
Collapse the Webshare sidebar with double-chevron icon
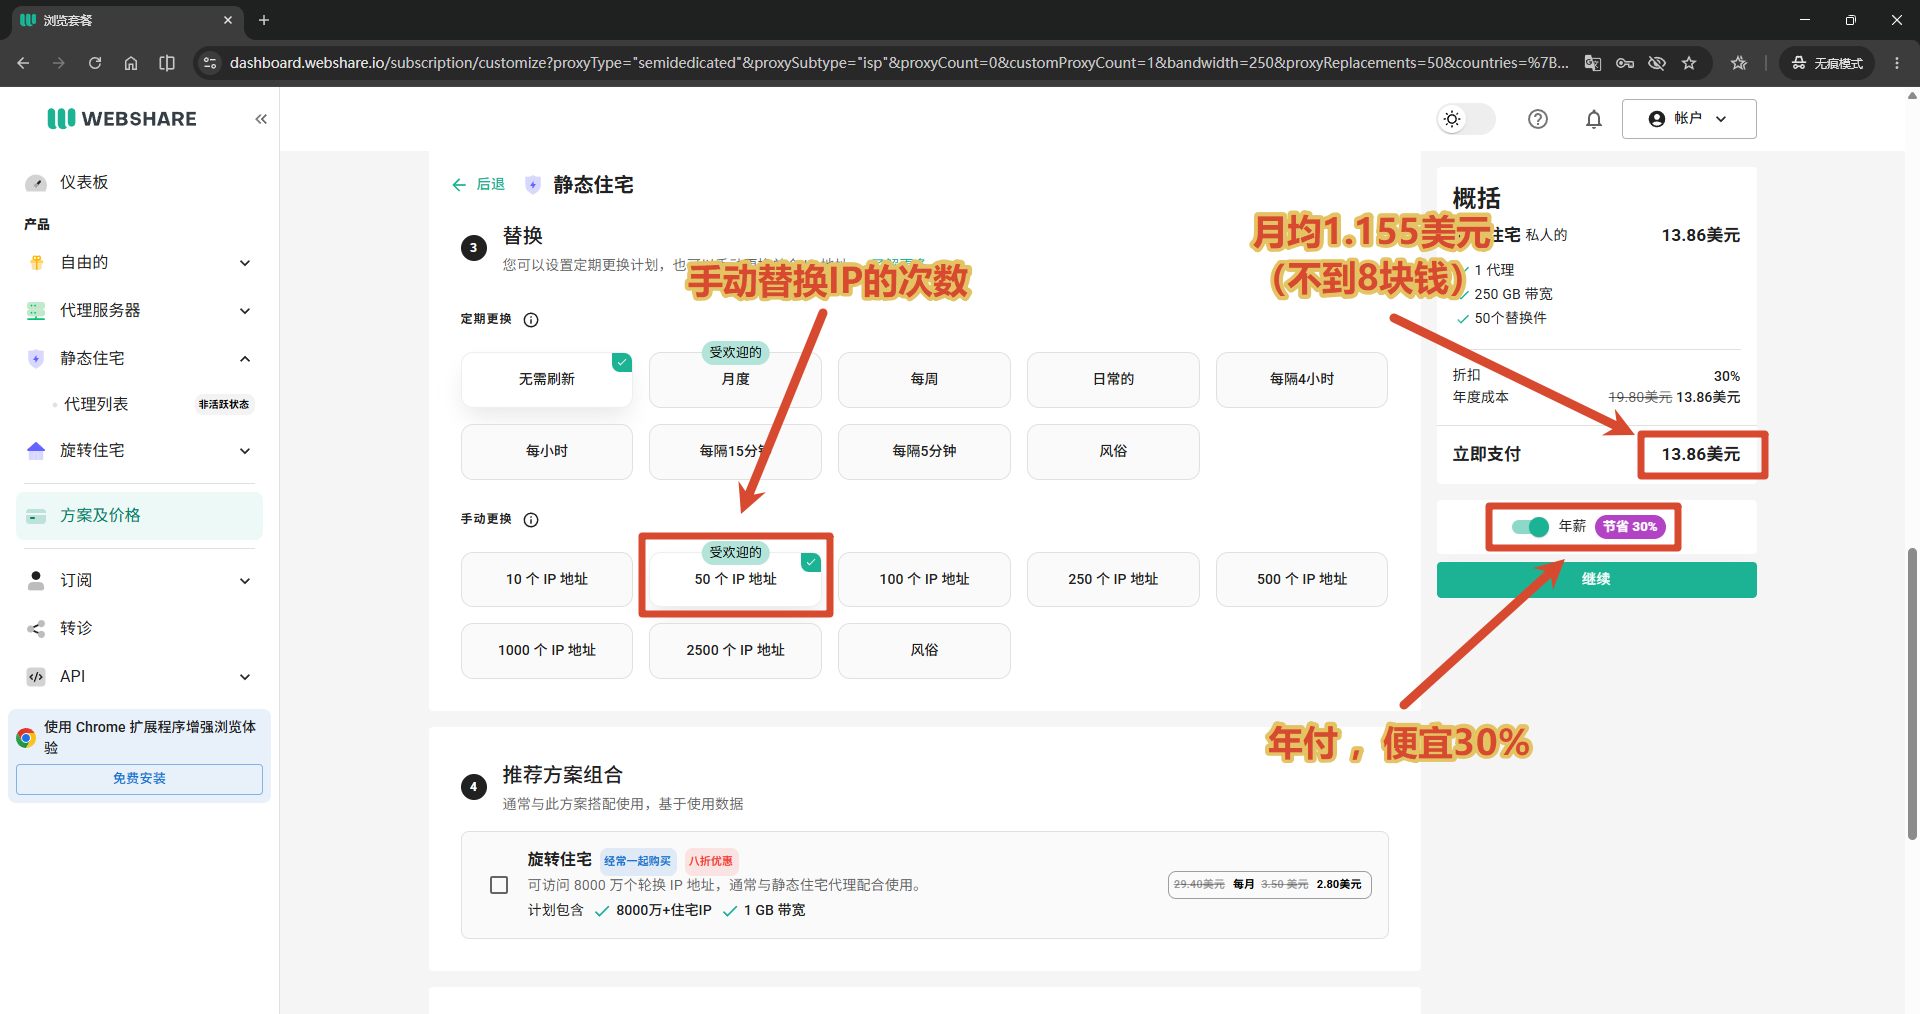(261, 119)
